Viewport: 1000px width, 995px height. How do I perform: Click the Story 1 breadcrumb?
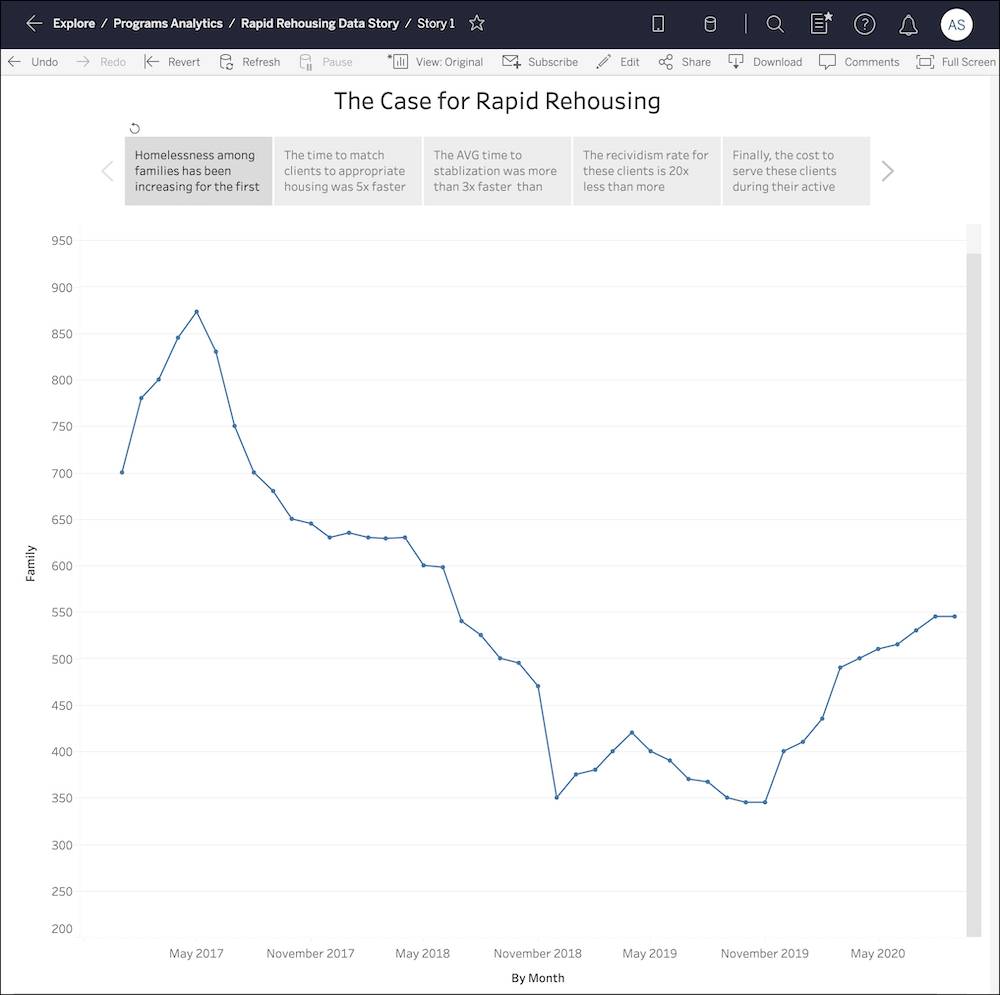tap(436, 24)
